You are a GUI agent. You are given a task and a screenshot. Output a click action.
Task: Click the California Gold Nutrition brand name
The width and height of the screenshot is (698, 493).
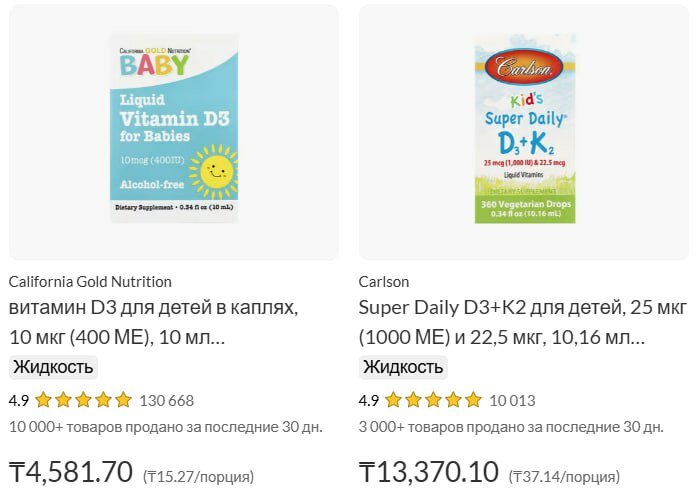[90, 281]
